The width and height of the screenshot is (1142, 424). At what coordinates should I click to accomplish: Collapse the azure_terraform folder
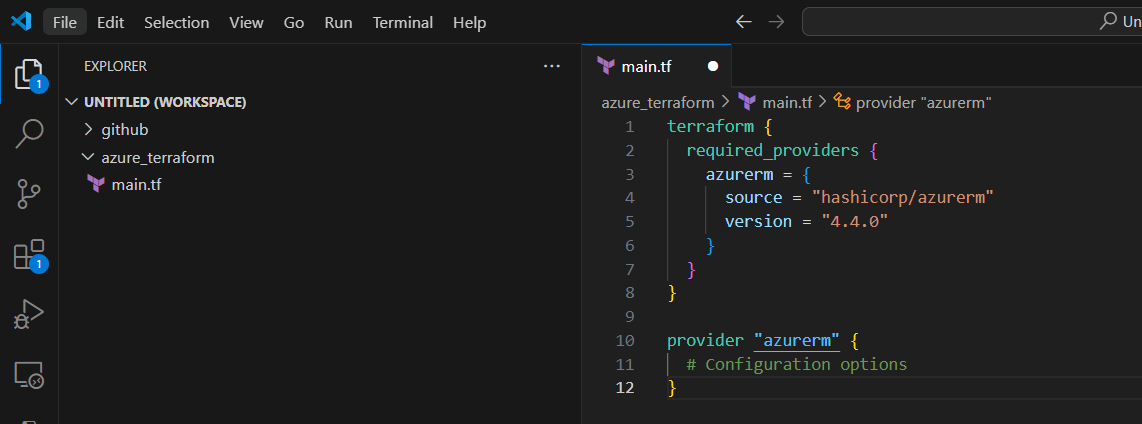pos(320,157)
